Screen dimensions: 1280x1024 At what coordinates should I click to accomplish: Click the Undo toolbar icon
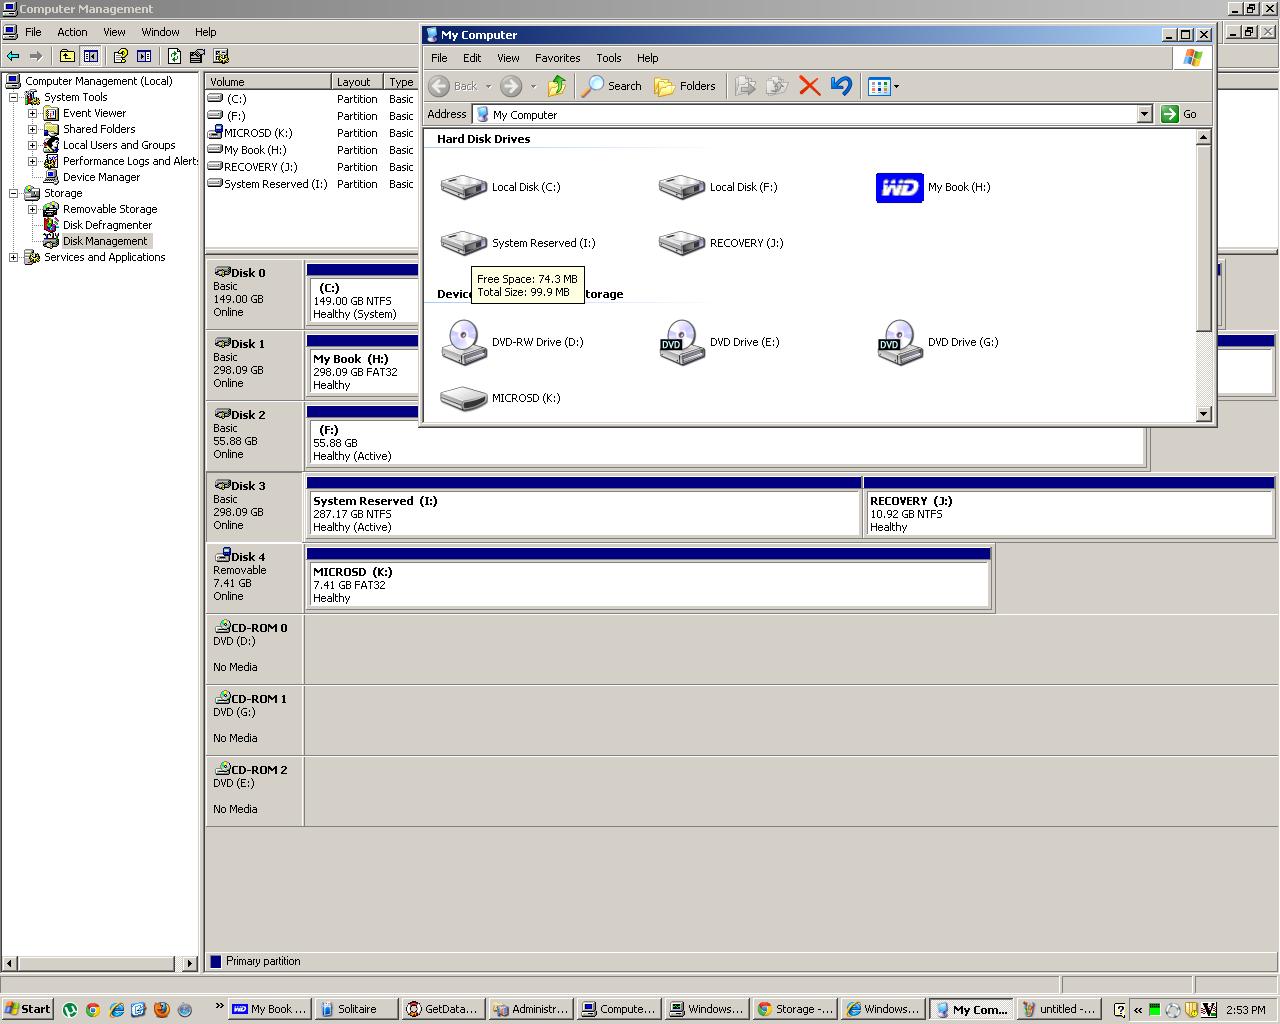pyautogui.click(x=840, y=87)
